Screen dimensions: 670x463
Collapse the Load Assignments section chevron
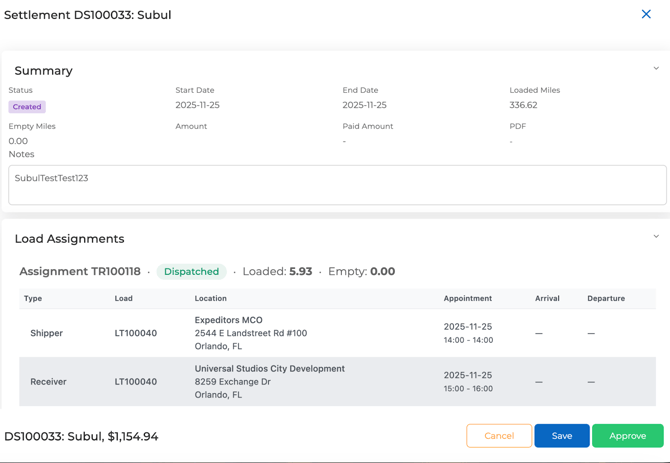coord(656,237)
